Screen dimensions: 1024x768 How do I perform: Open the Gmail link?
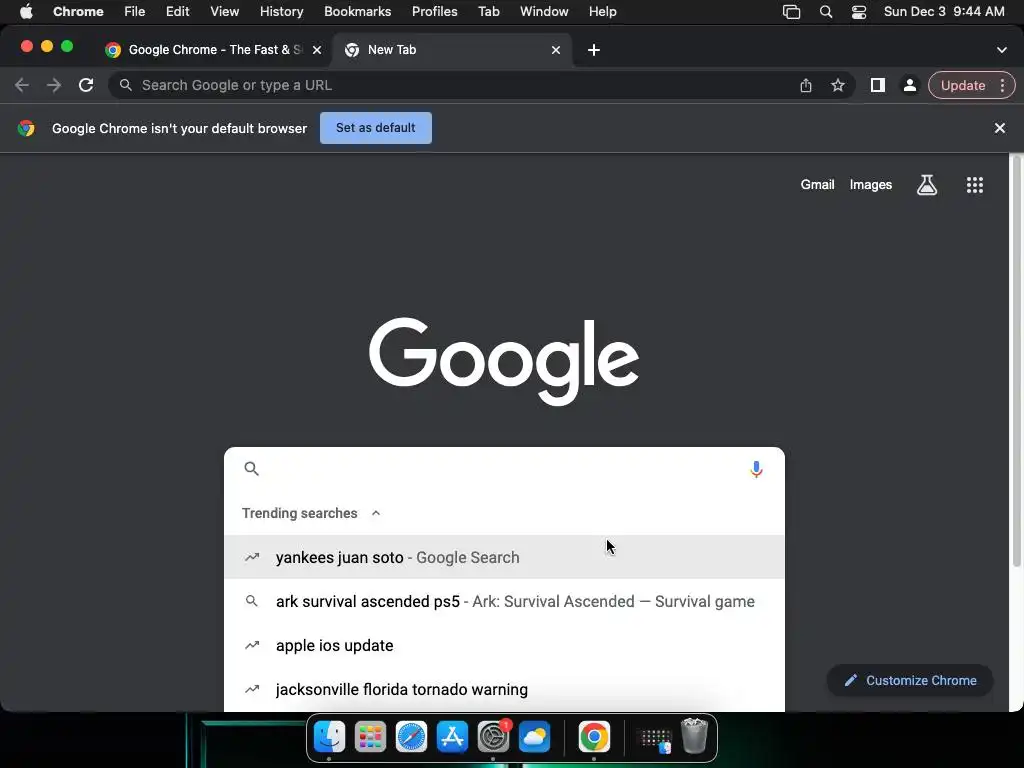[x=818, y=185]
